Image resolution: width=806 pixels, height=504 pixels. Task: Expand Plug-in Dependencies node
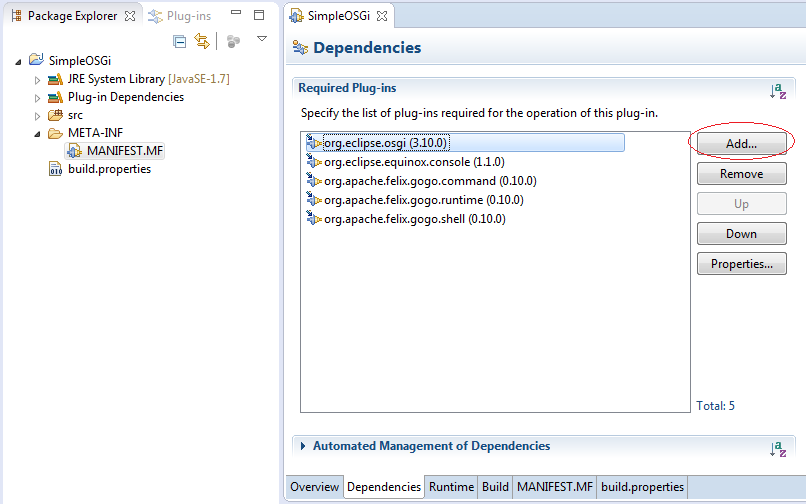[x=37, y=98]
